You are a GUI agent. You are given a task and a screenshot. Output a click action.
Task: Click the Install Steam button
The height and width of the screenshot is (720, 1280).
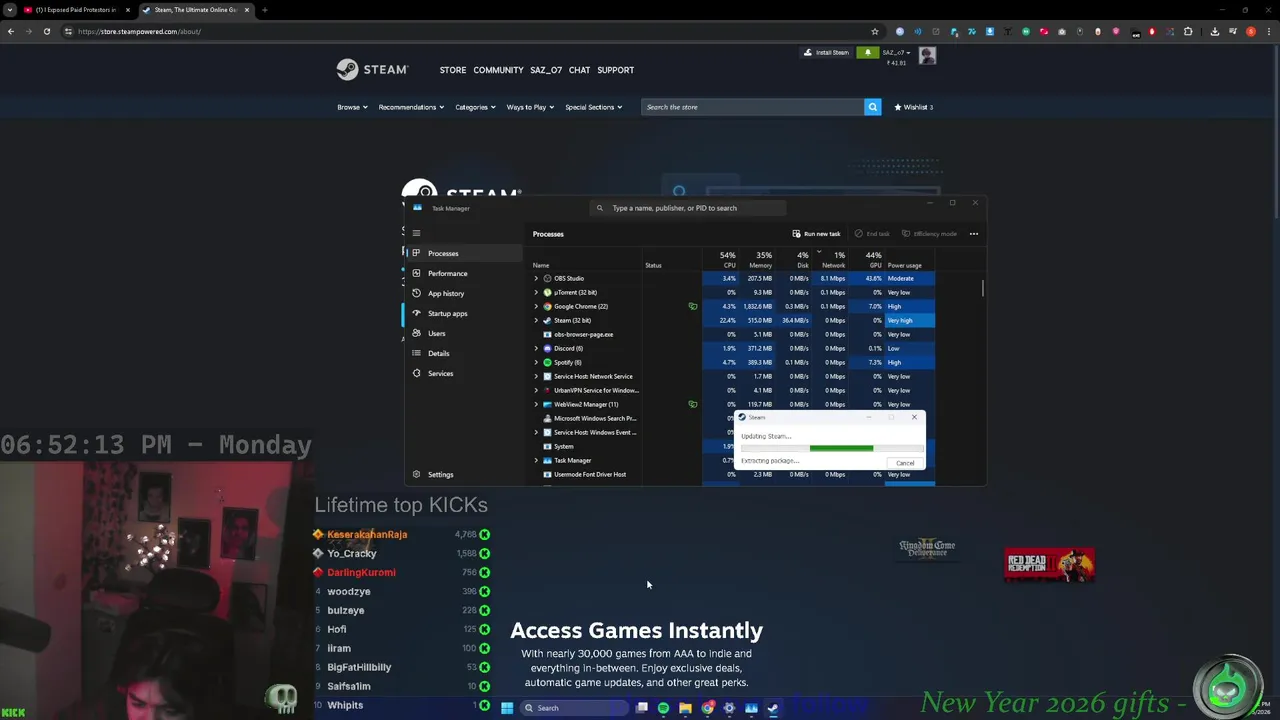click(x=826, y=53)
